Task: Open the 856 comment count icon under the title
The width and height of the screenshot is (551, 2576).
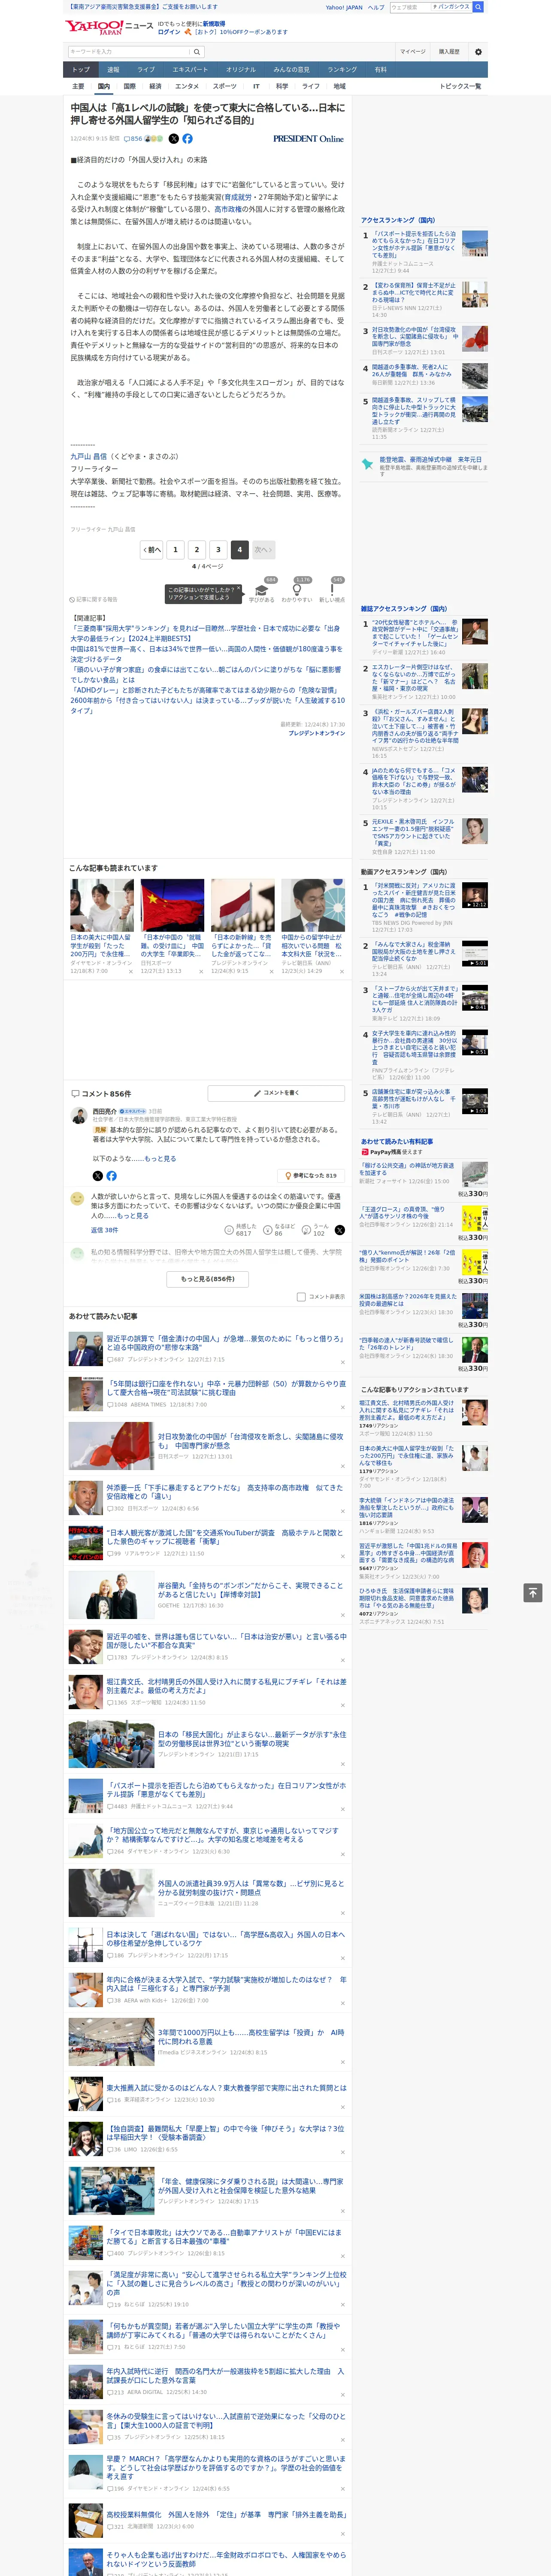Action: point(134,139)
